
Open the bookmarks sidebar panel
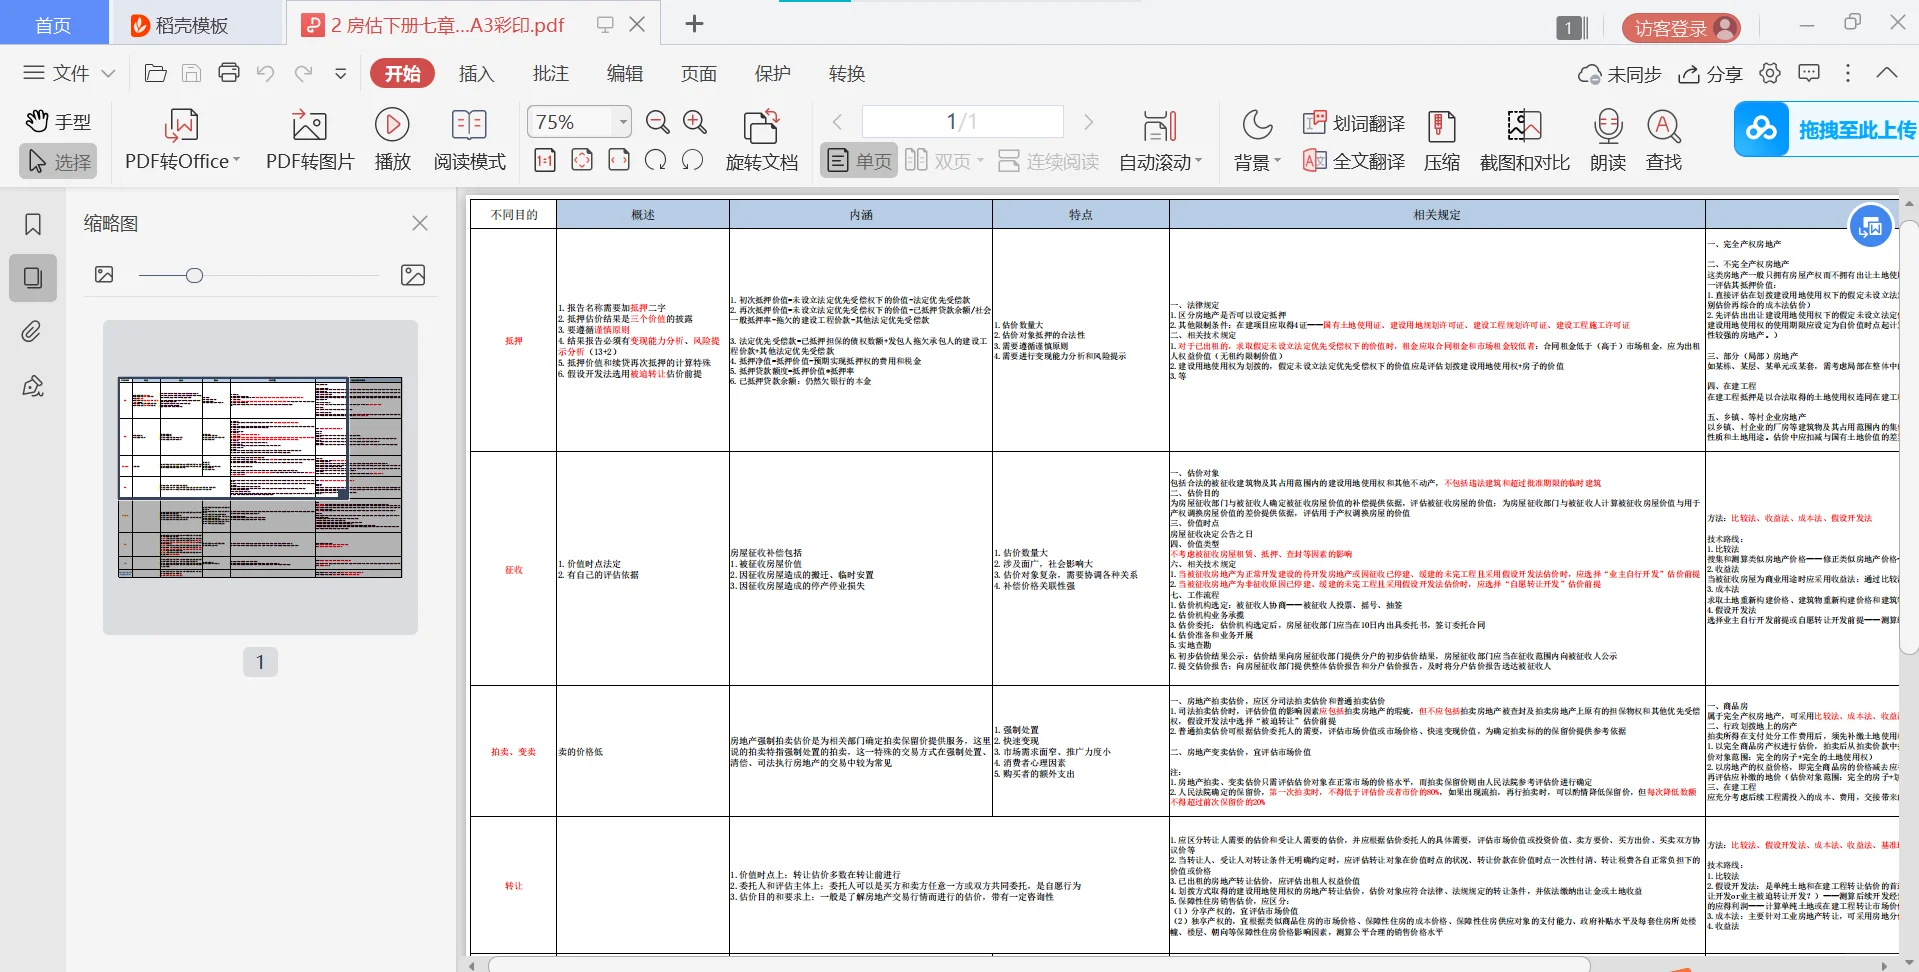(x=33, y=224)
